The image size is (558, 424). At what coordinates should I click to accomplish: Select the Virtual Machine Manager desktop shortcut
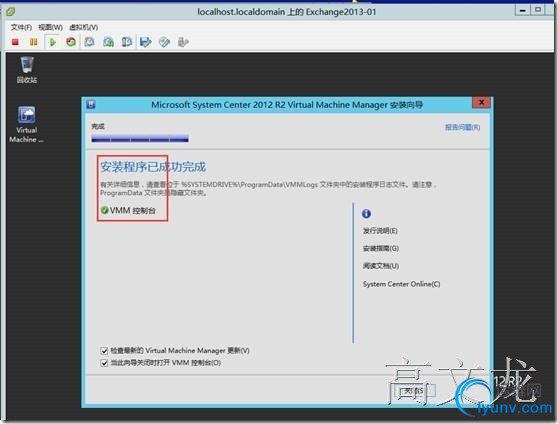27,124
